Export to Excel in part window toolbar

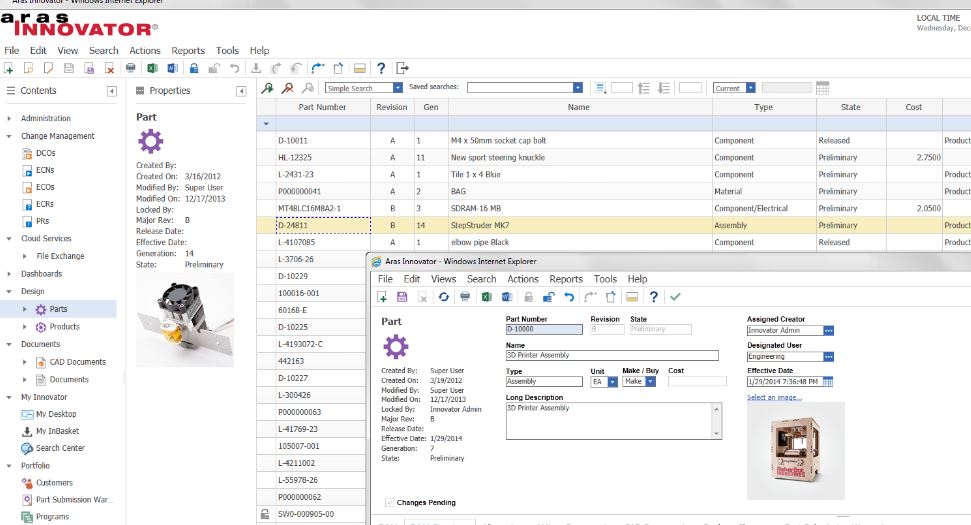coord(486,297)
